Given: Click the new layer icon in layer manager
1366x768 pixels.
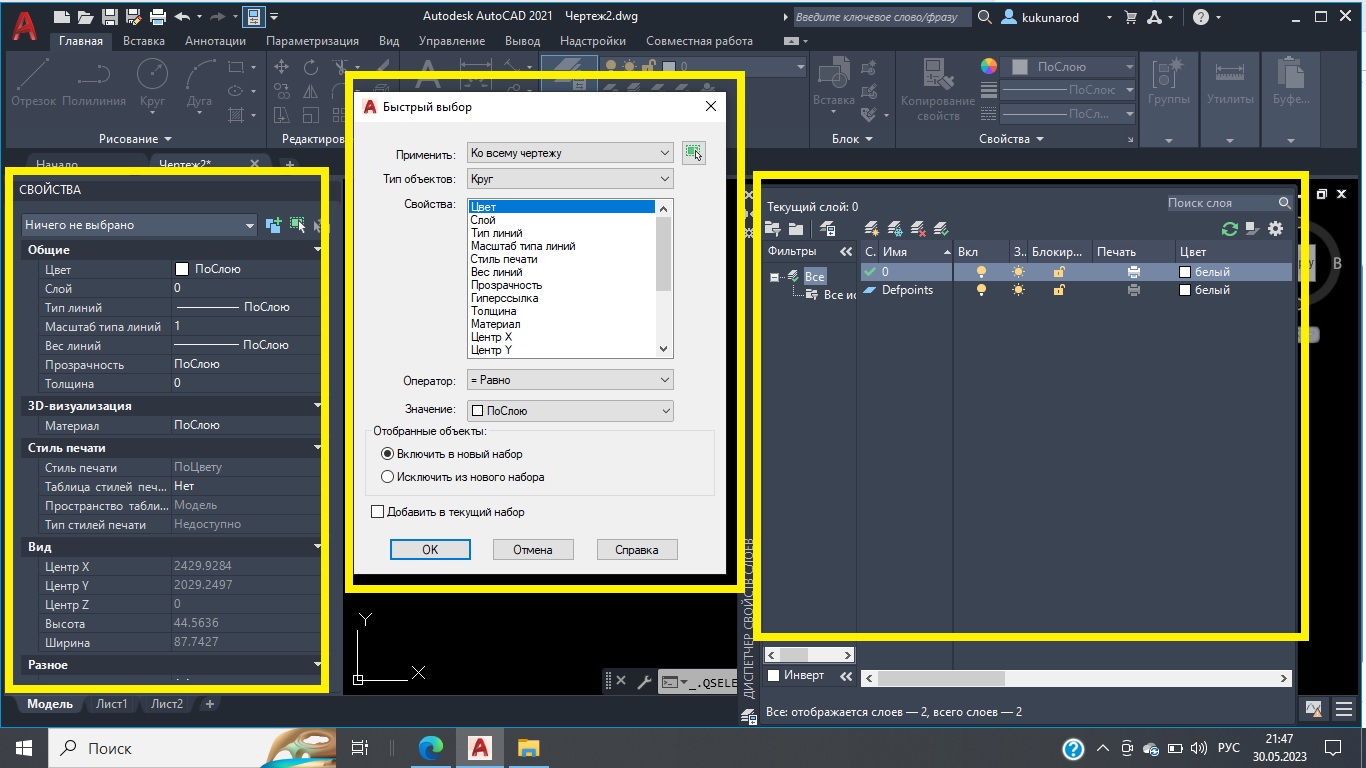Looking at the screenshot, I should click(x=872, y=229).
